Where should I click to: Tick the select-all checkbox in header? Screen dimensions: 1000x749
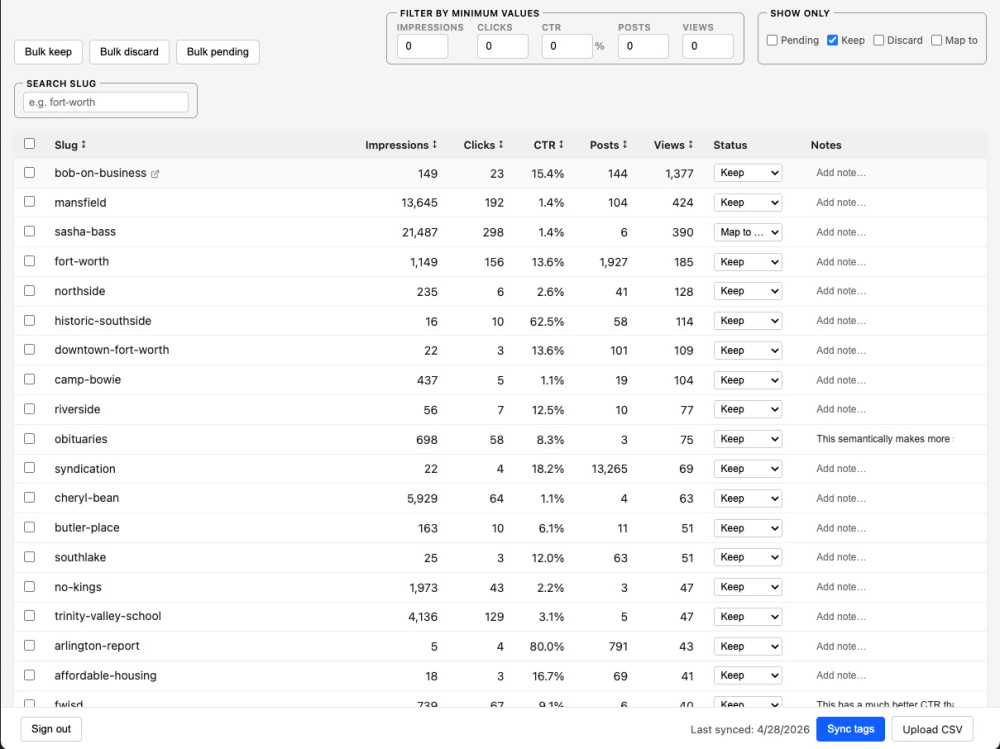pos(29,144)
